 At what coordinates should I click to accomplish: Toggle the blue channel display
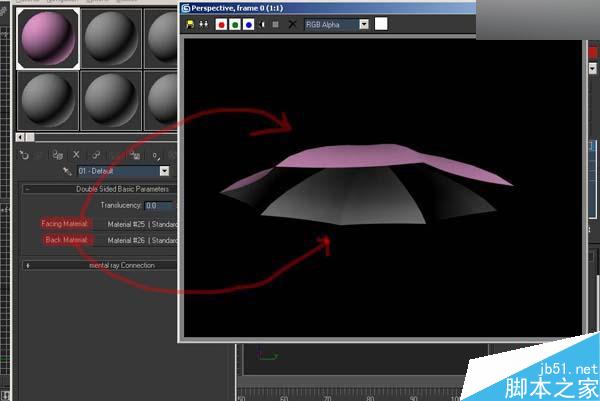coord(248,24)
